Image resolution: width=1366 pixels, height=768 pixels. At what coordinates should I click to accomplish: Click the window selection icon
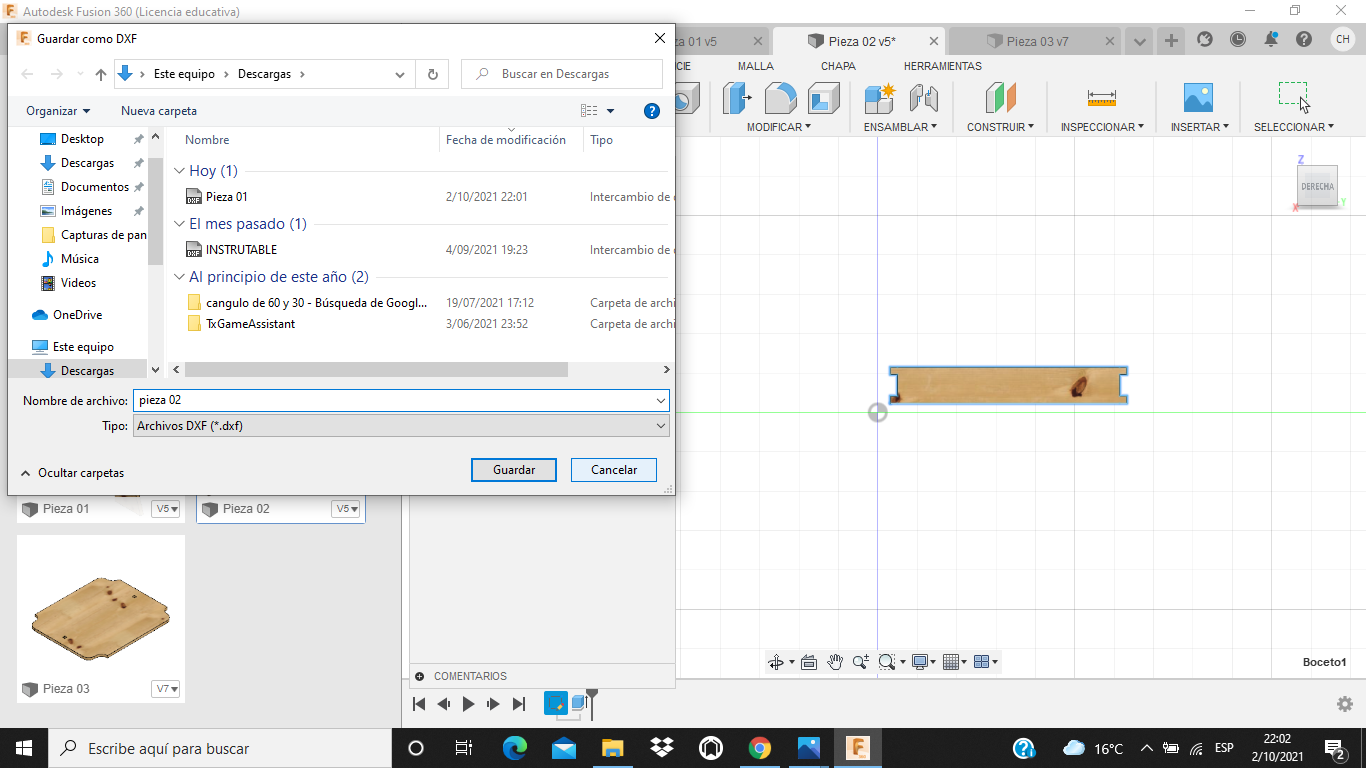click(1293, 97)
